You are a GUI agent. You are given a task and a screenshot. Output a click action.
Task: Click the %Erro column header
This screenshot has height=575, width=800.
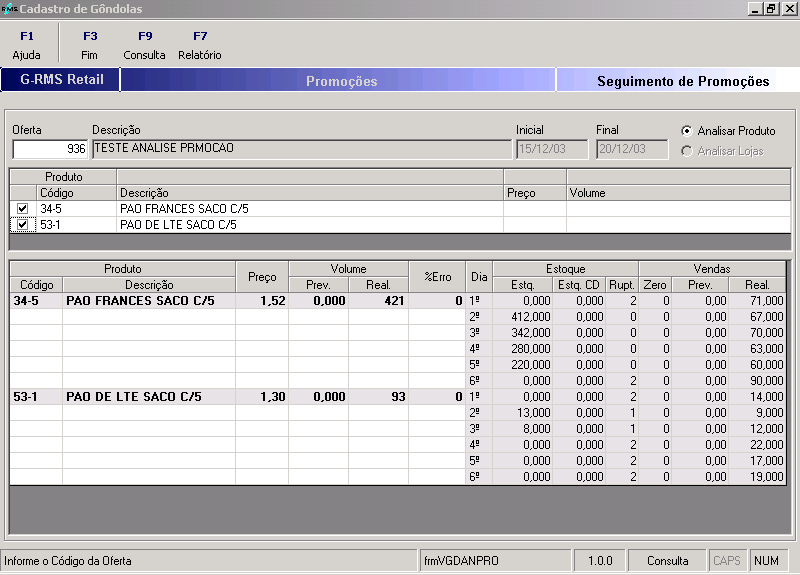point(437,277)
